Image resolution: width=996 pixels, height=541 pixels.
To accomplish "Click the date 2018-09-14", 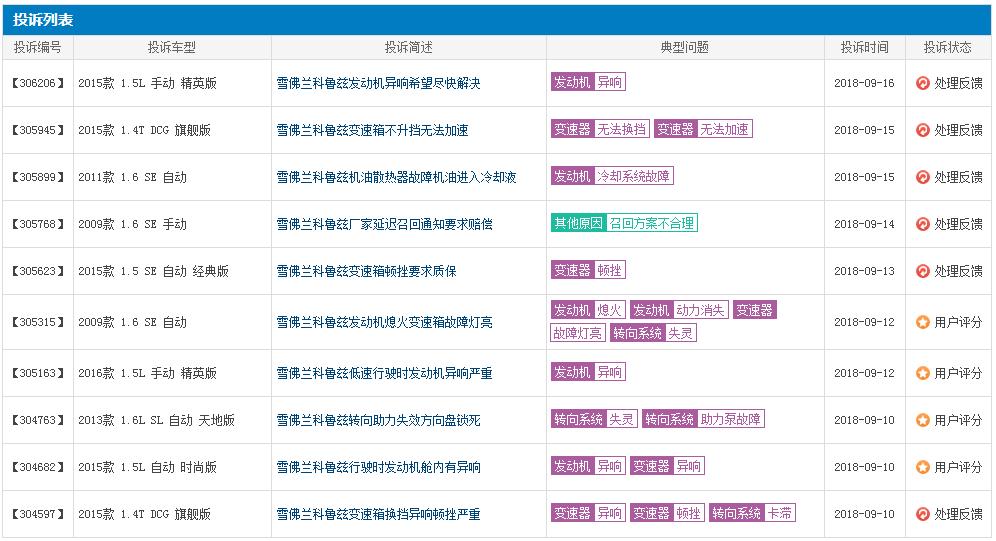I will 864,224.
